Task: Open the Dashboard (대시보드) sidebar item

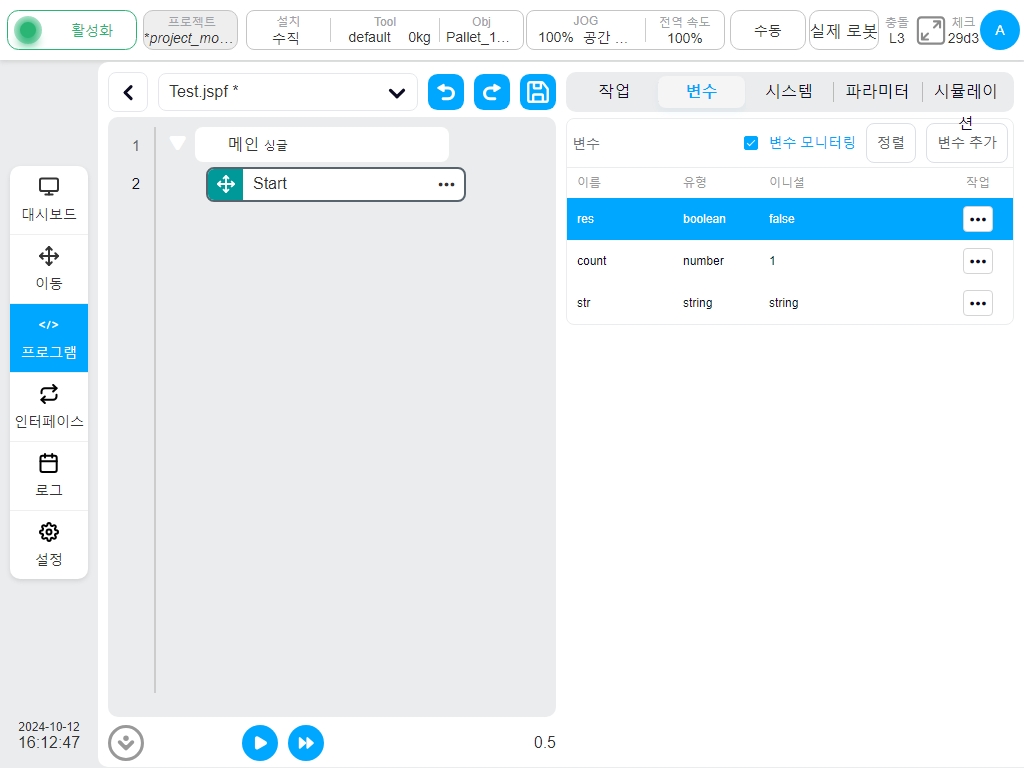Action: 49,200
